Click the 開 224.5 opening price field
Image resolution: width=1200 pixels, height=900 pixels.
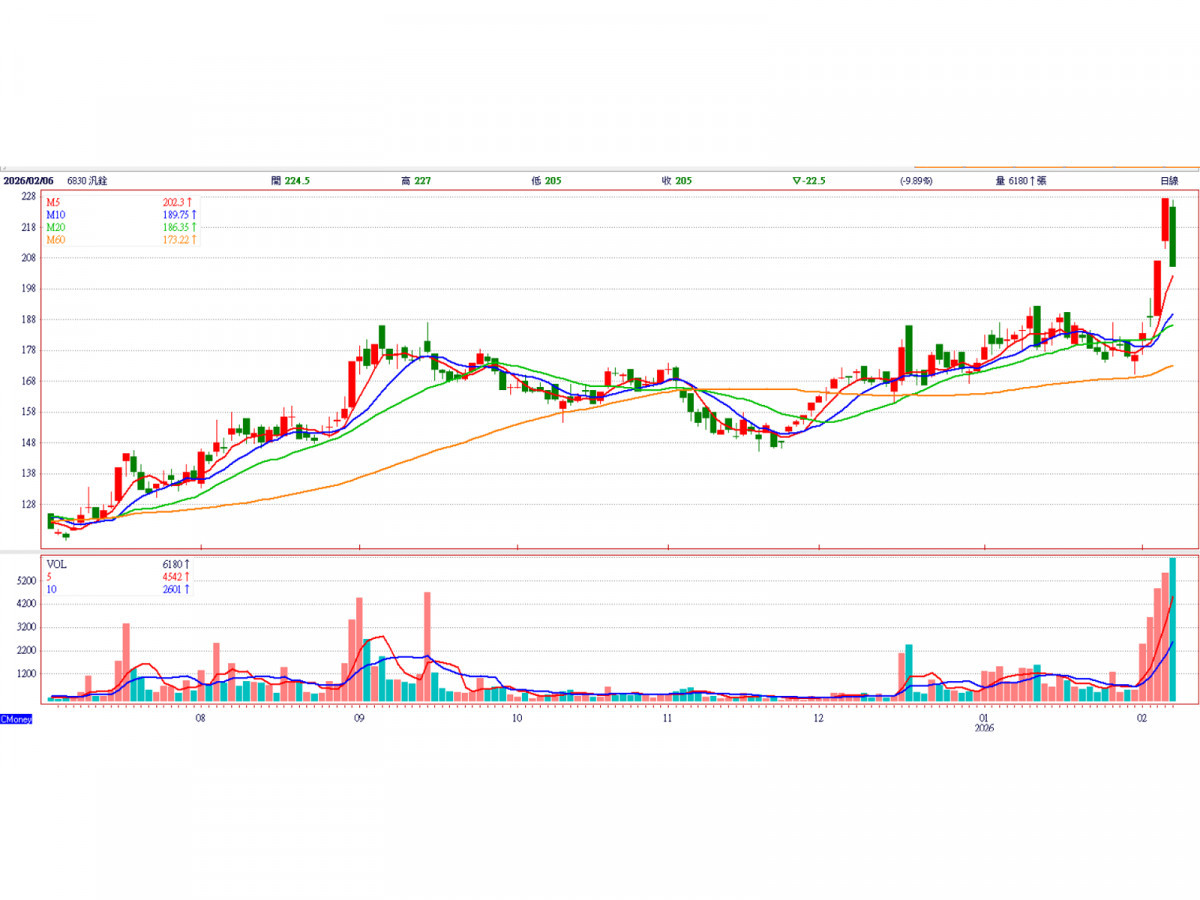290,181
